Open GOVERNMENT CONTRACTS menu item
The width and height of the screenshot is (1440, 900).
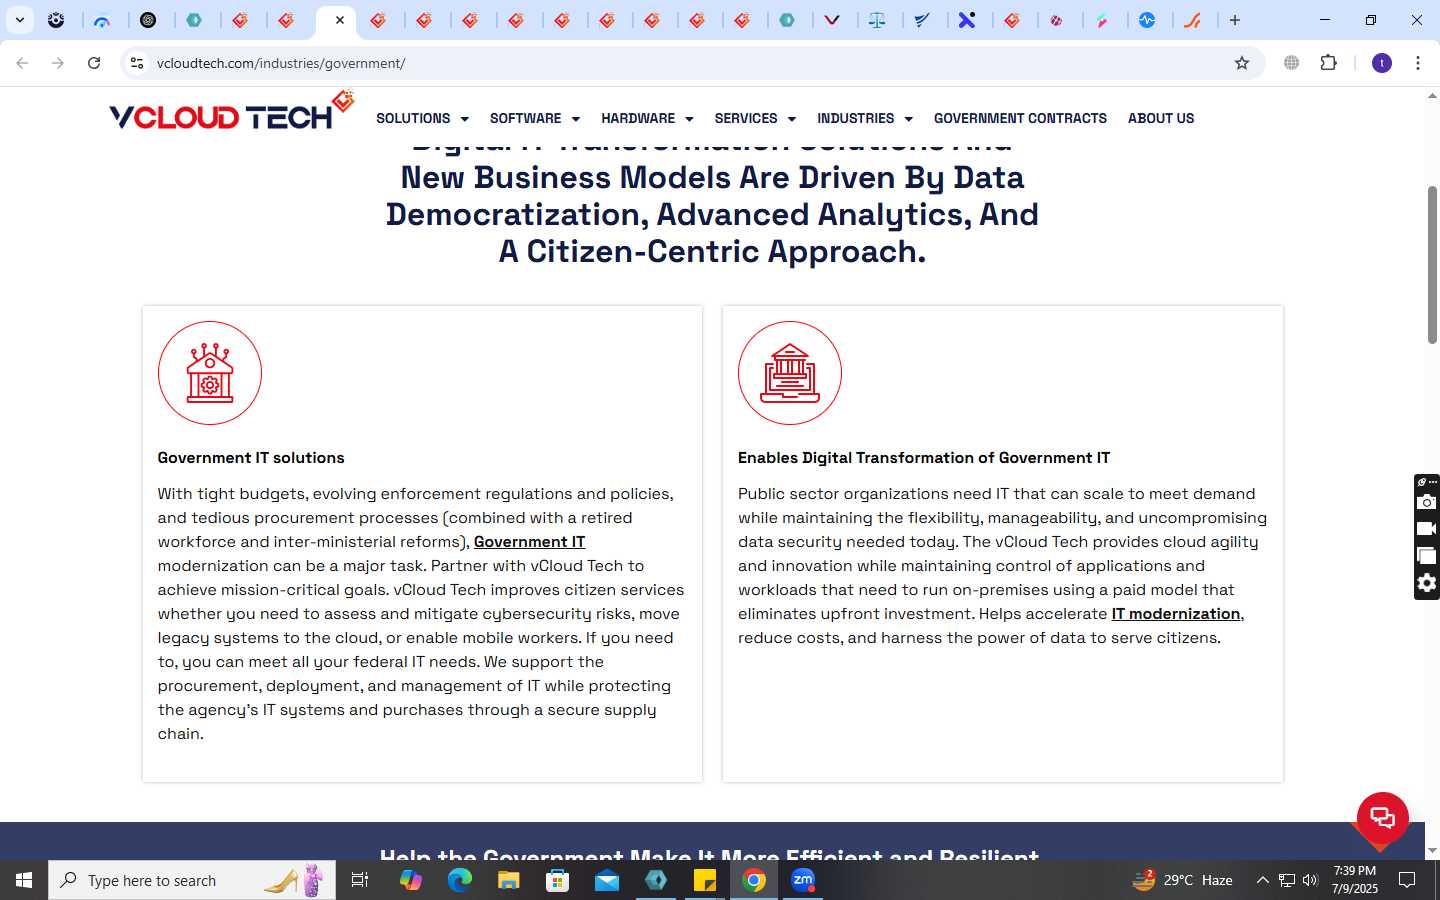pyautogui.click(x=1020, y=118)
